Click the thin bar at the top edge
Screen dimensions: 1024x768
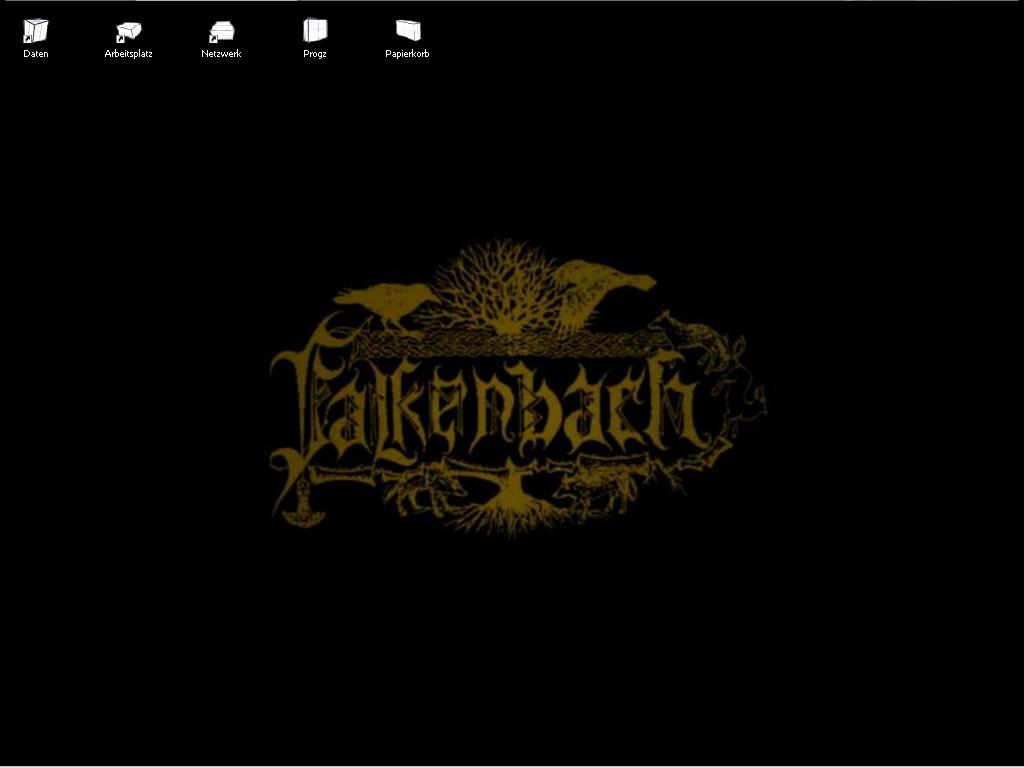512,1
